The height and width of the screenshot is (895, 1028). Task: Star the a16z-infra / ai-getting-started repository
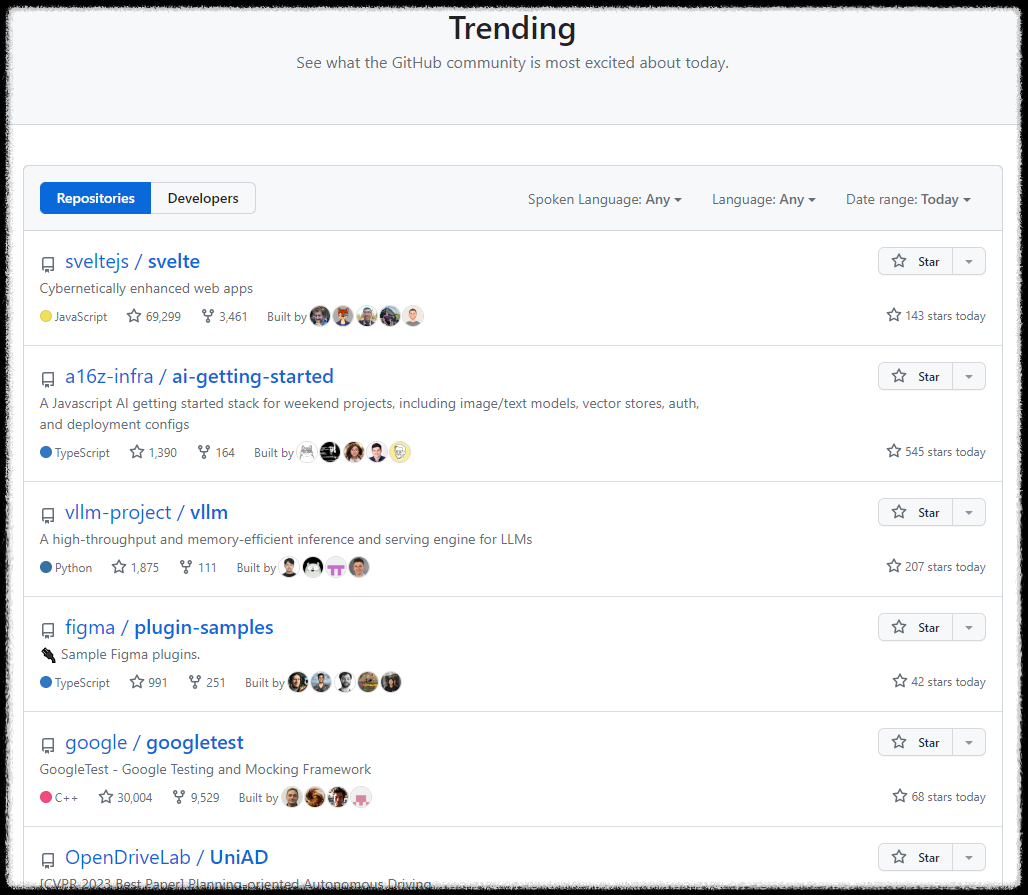[x=915, y=376]
